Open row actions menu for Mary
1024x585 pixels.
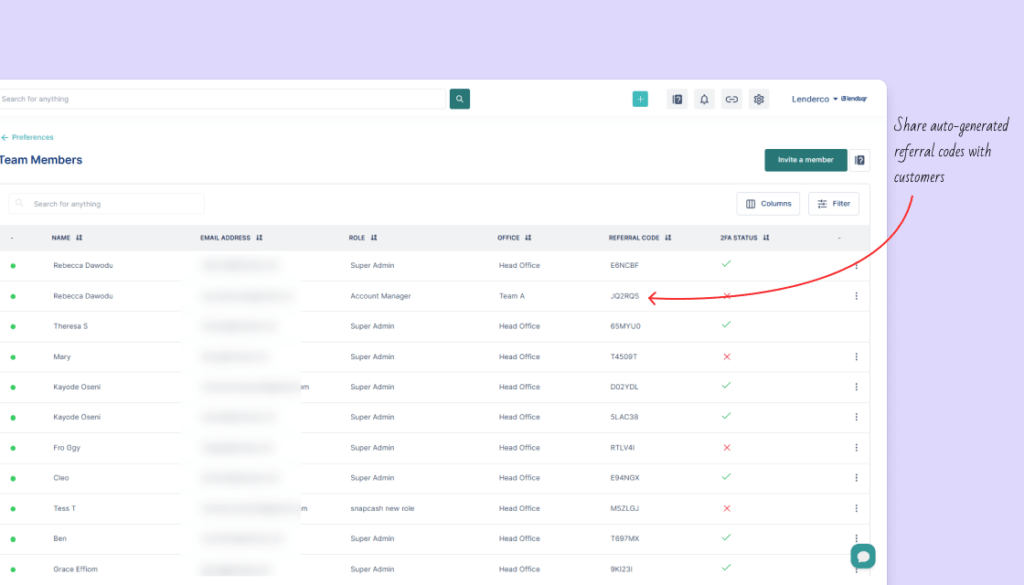[x=856, y=357]
